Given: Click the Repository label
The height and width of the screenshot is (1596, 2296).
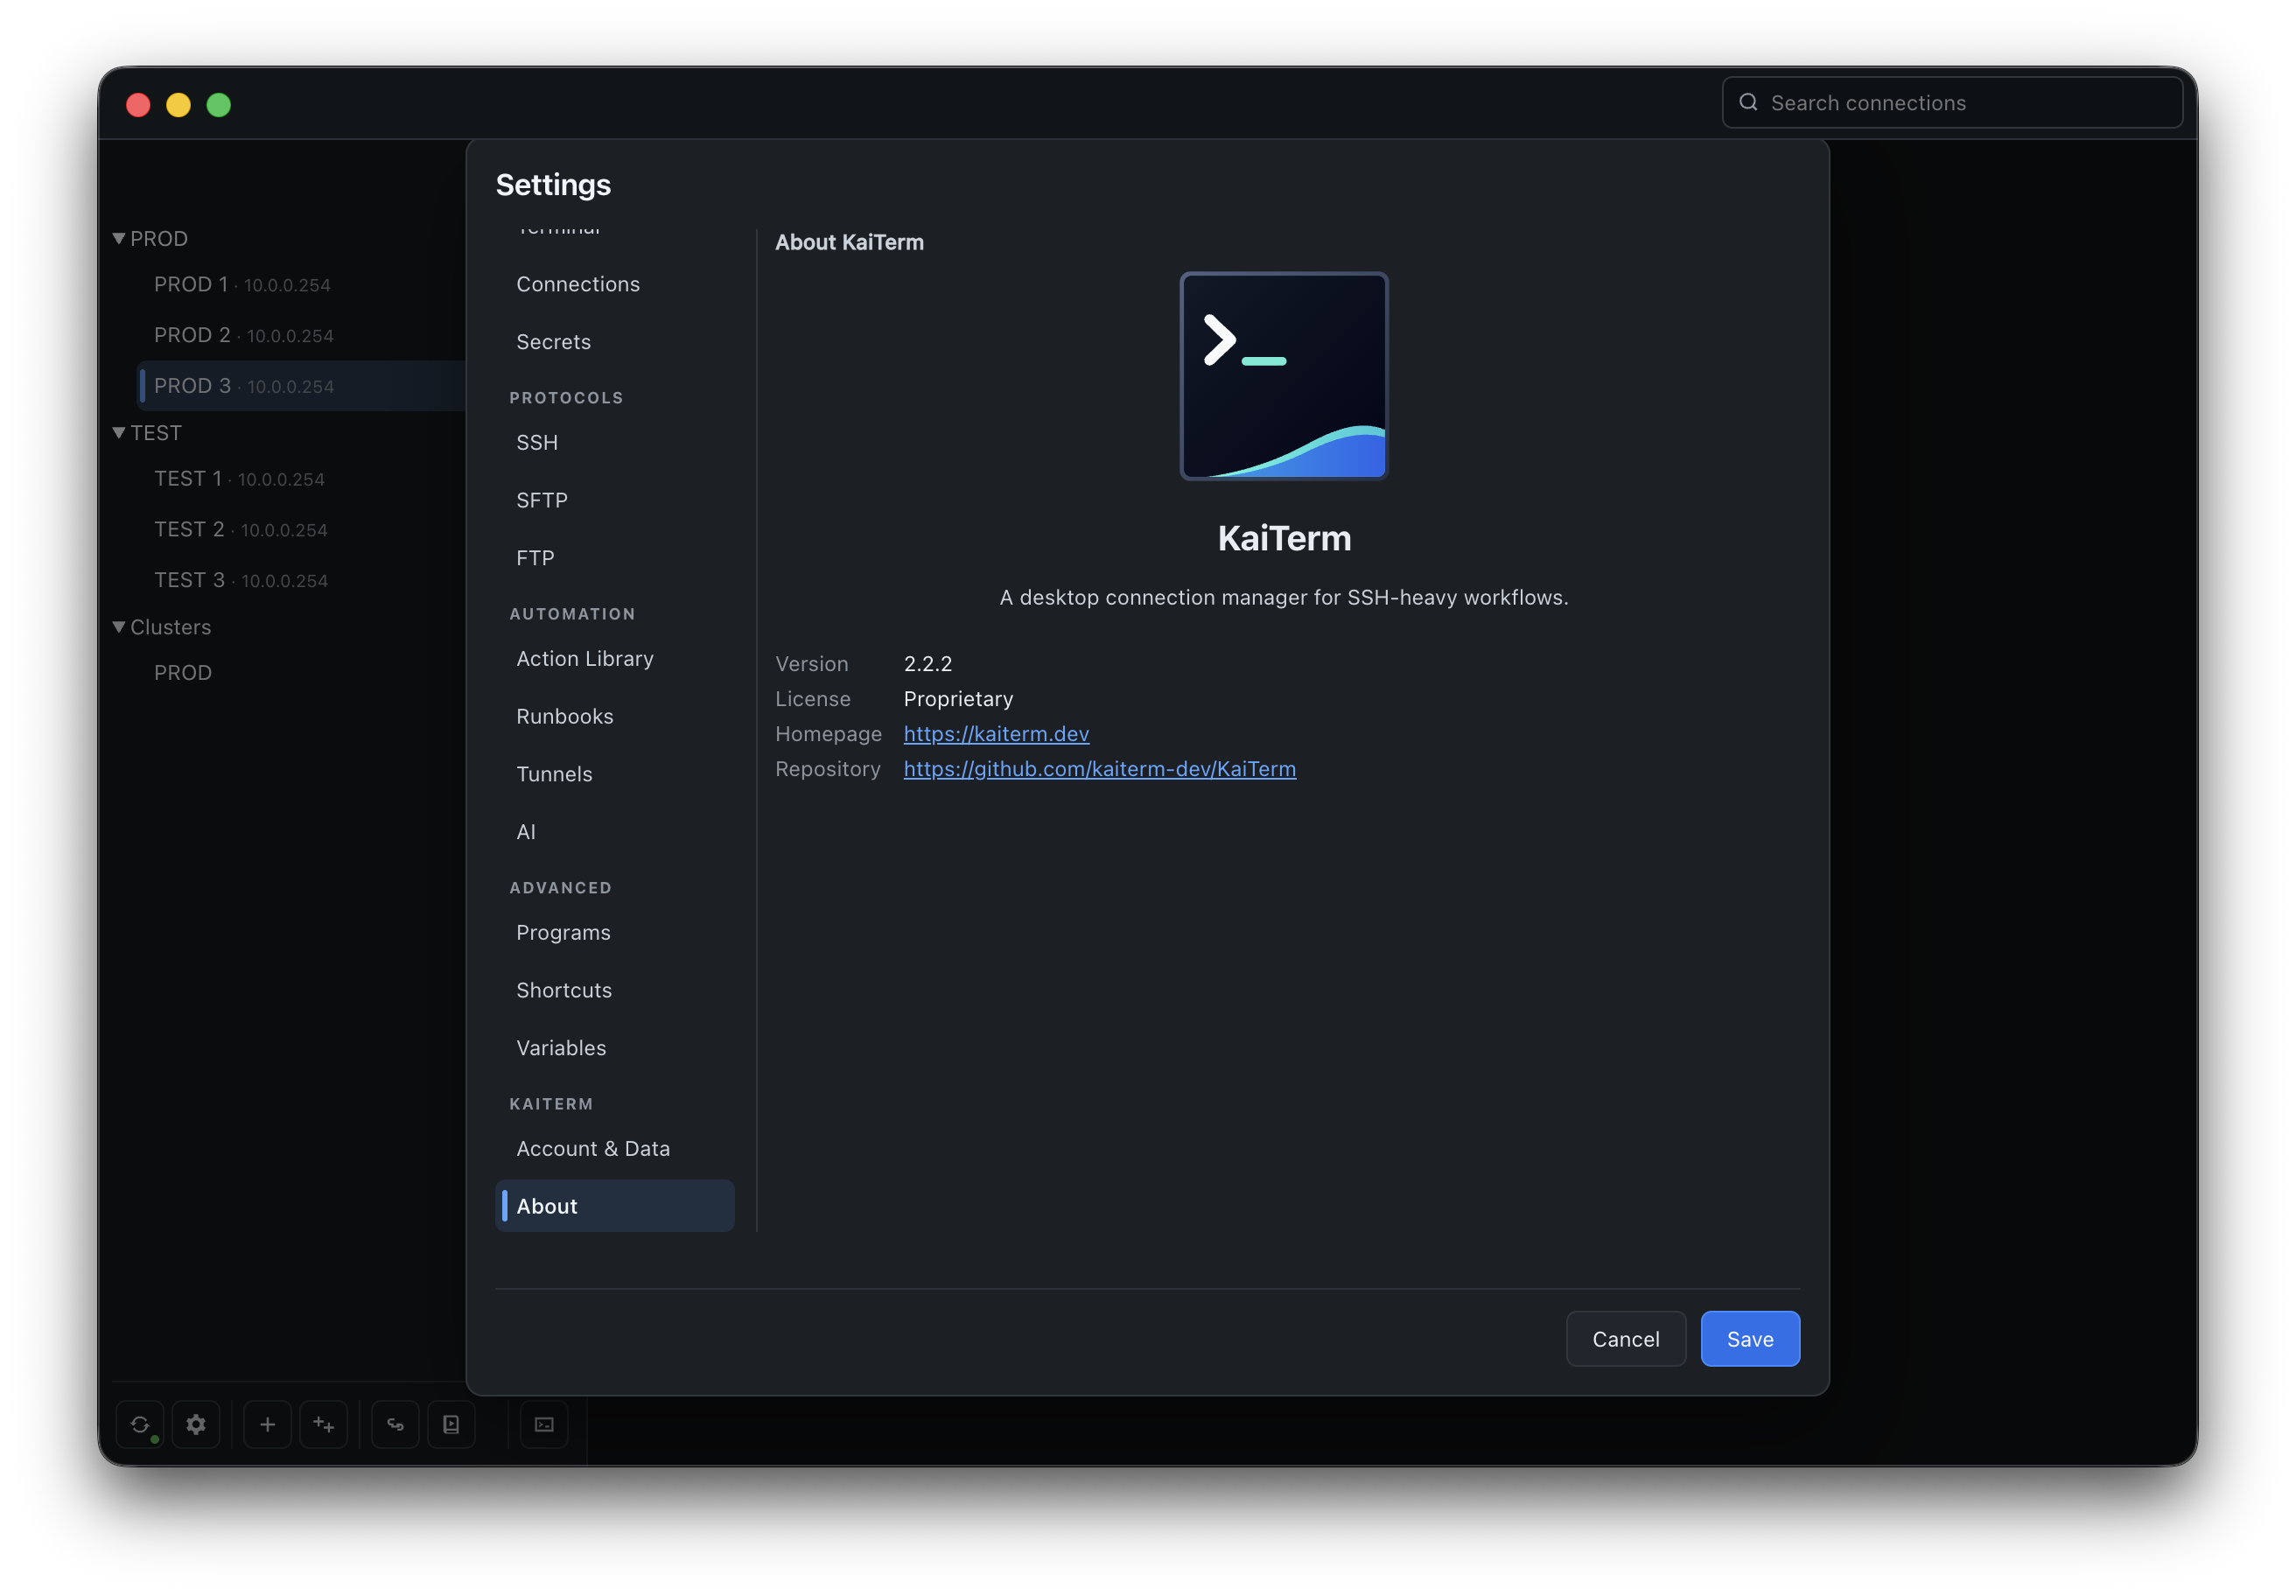Looking at the screenshot, I should [x=828, y=769].
